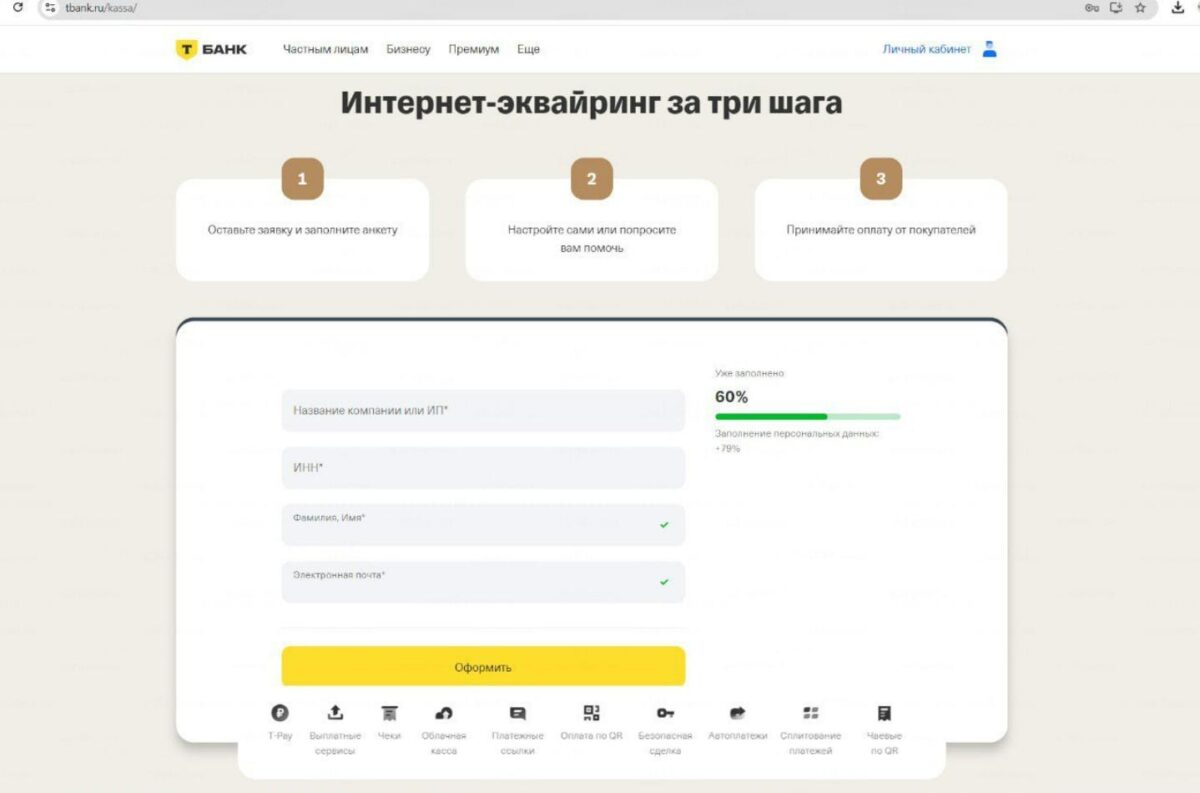
Task: Click the "Интернет-эквайринг за три шага" heading
Action: 591,103
